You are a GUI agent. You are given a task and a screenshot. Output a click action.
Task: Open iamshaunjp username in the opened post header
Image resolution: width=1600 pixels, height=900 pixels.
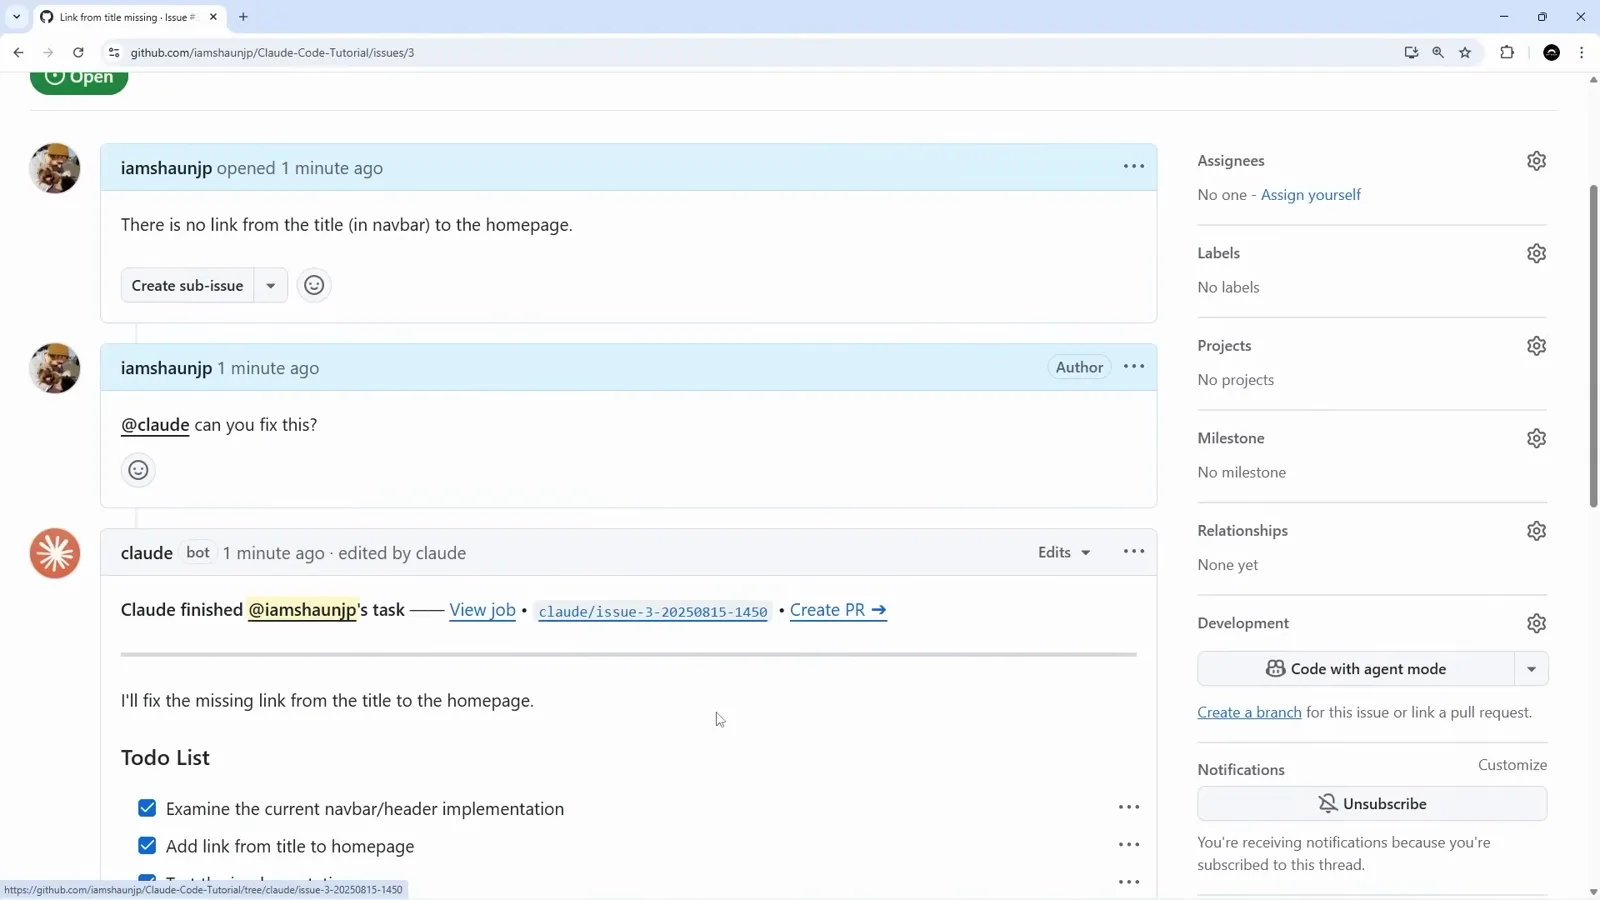166,168
